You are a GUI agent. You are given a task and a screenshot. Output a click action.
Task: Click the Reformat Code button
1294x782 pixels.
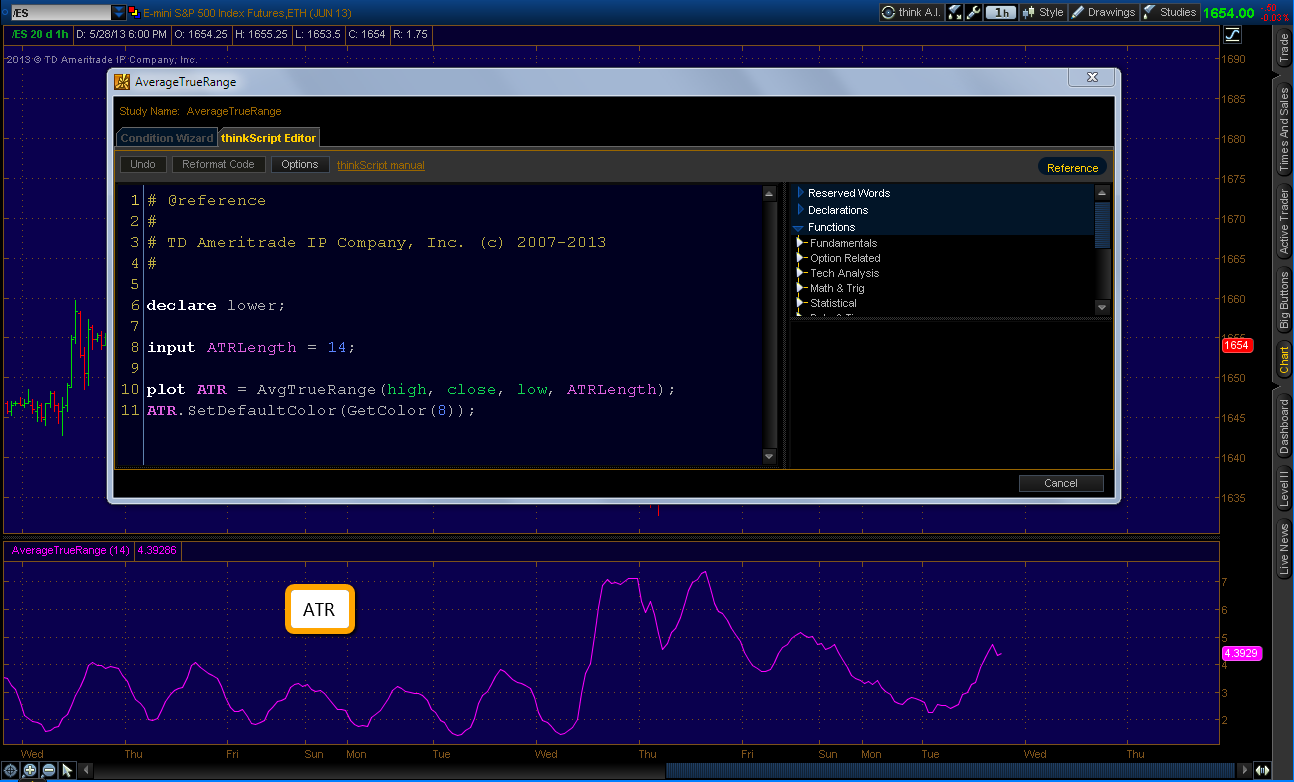coord(218,164)
